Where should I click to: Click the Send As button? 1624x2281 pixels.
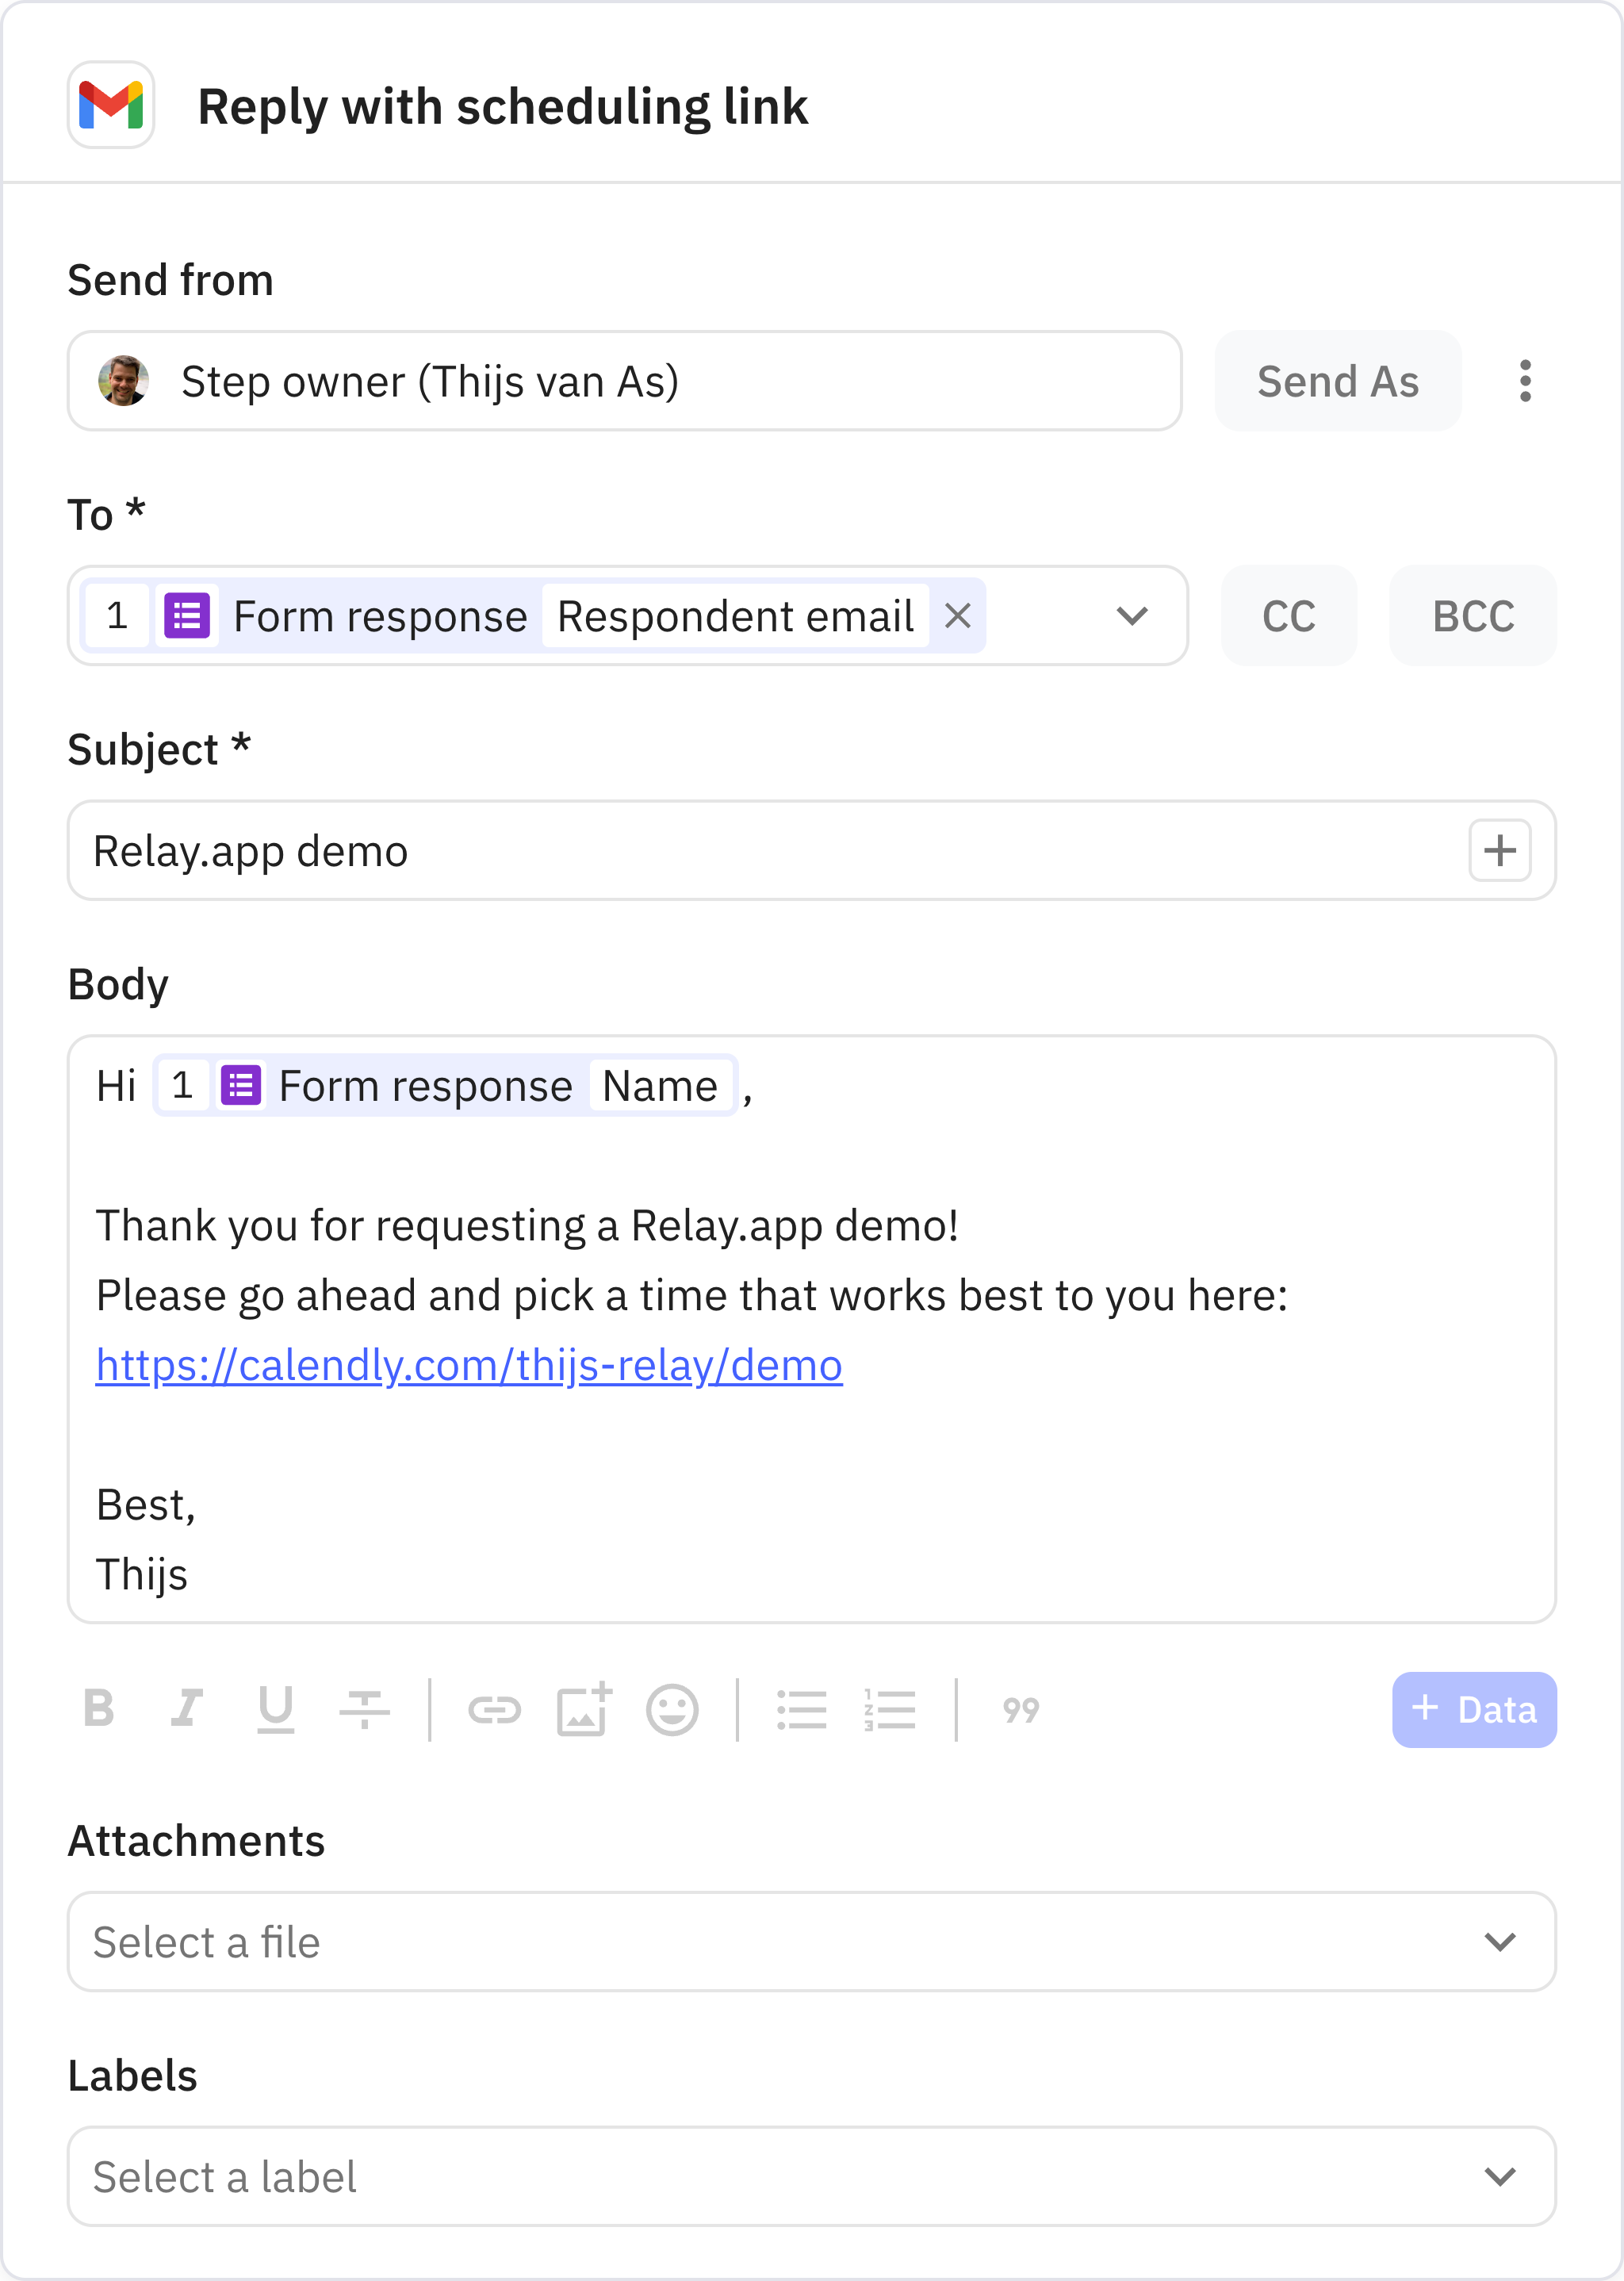click(x=1338, y=381)
